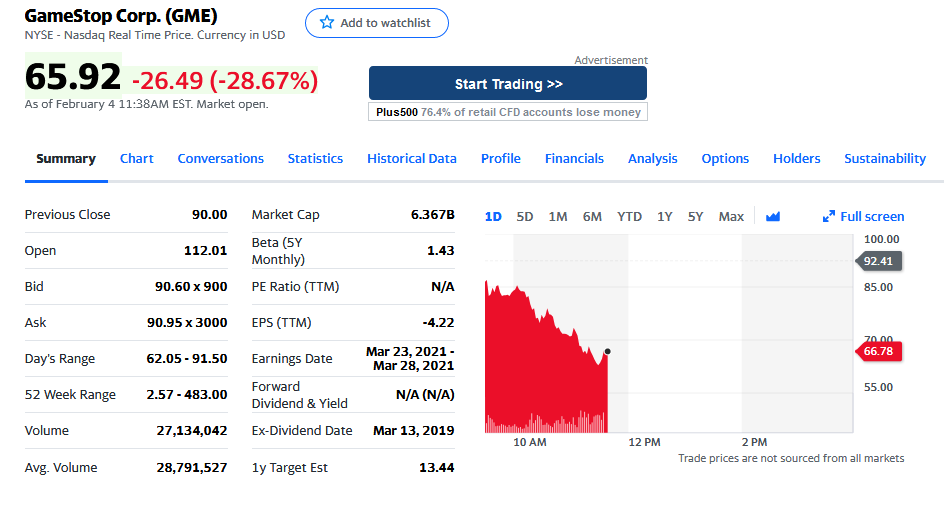Switch chart range to 5D
Viewport: 944px width, 509px height.
525,217
